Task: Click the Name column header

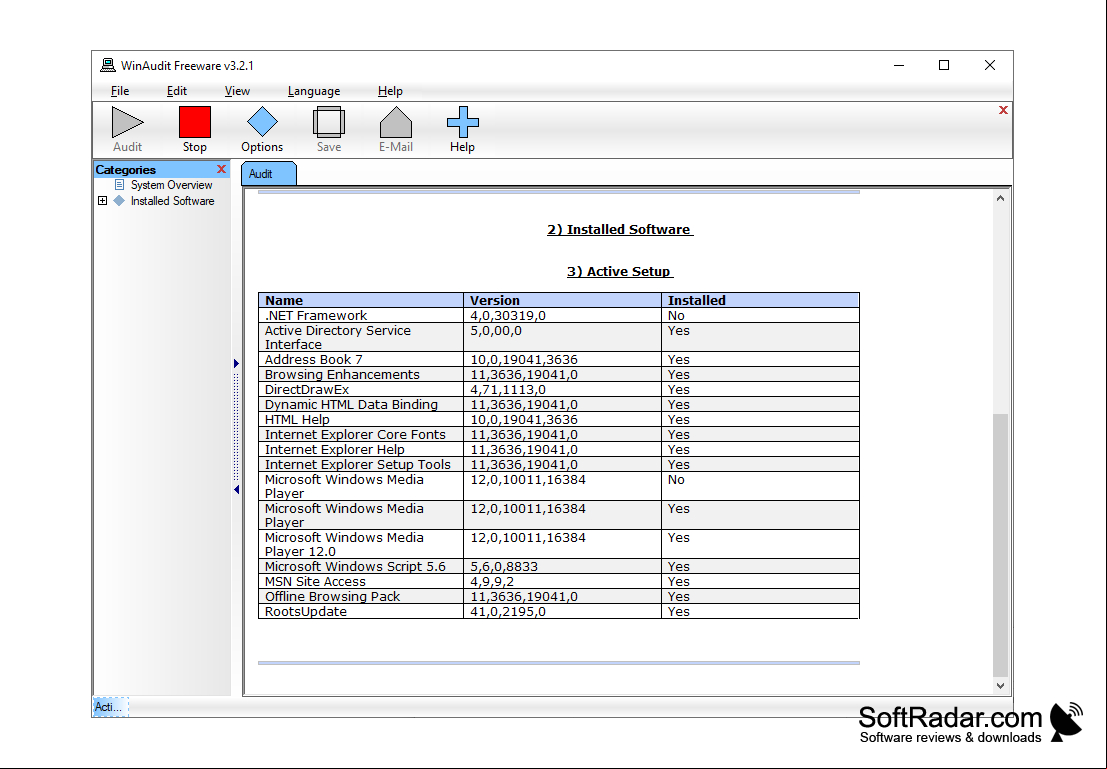Action: point(361,300)
